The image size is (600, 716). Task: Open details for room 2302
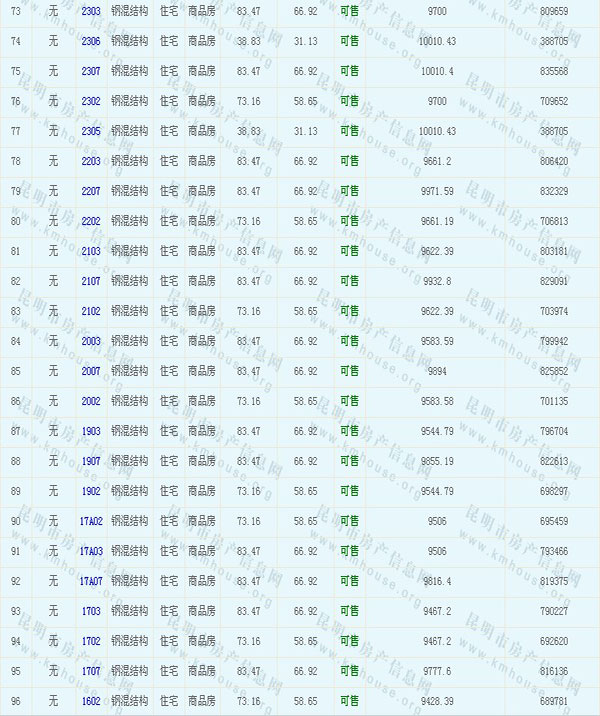coord(91,101)
